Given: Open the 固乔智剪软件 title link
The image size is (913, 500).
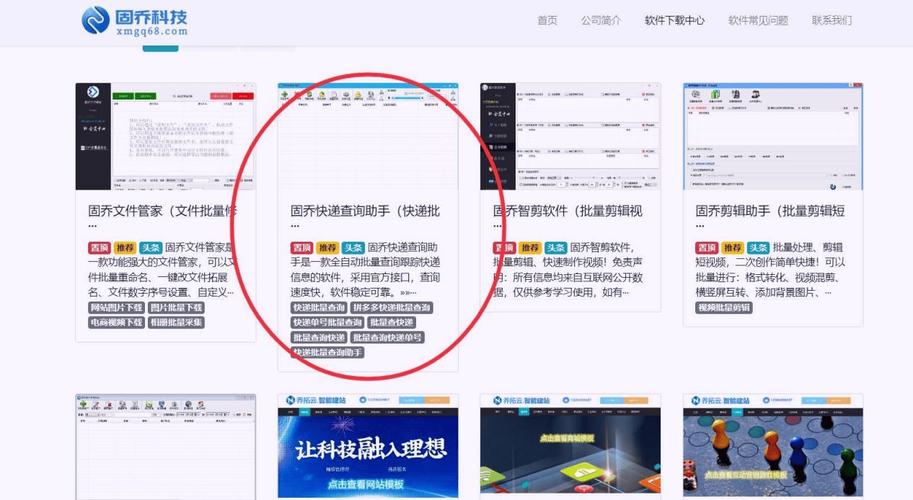Looking at the screenshot, I should point(567,211).
